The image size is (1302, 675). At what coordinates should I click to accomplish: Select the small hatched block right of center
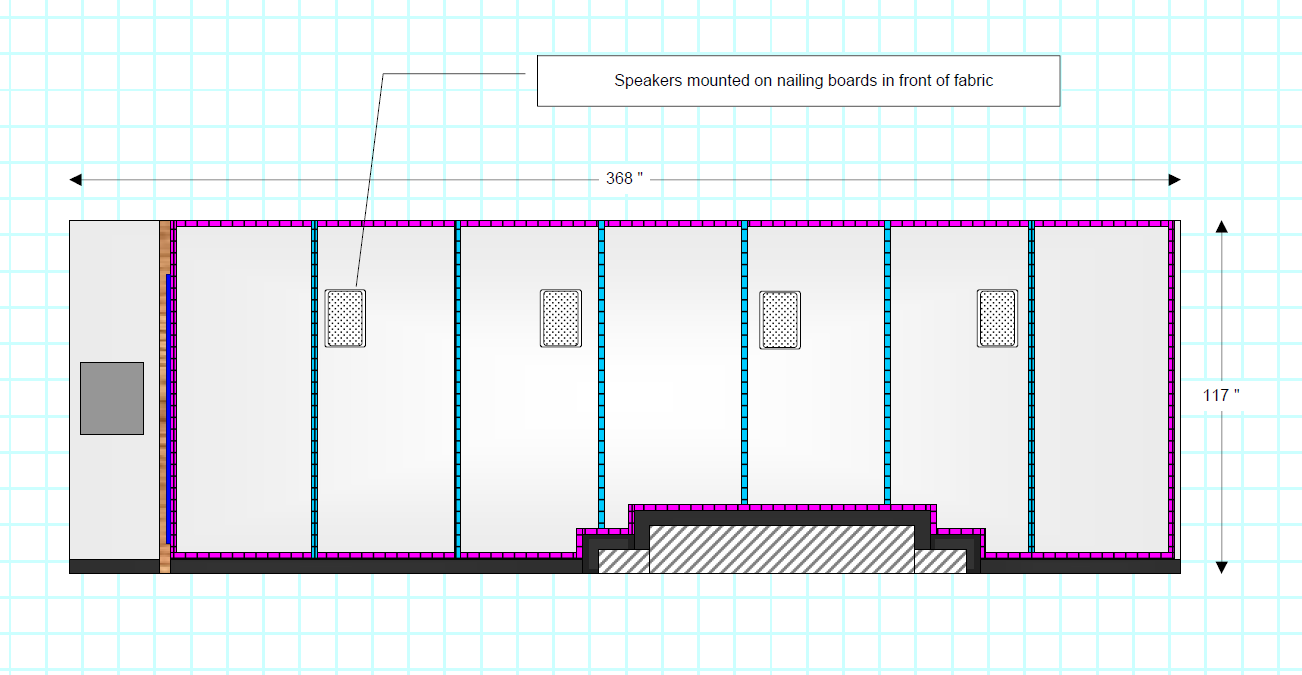(x=940, y=561)
